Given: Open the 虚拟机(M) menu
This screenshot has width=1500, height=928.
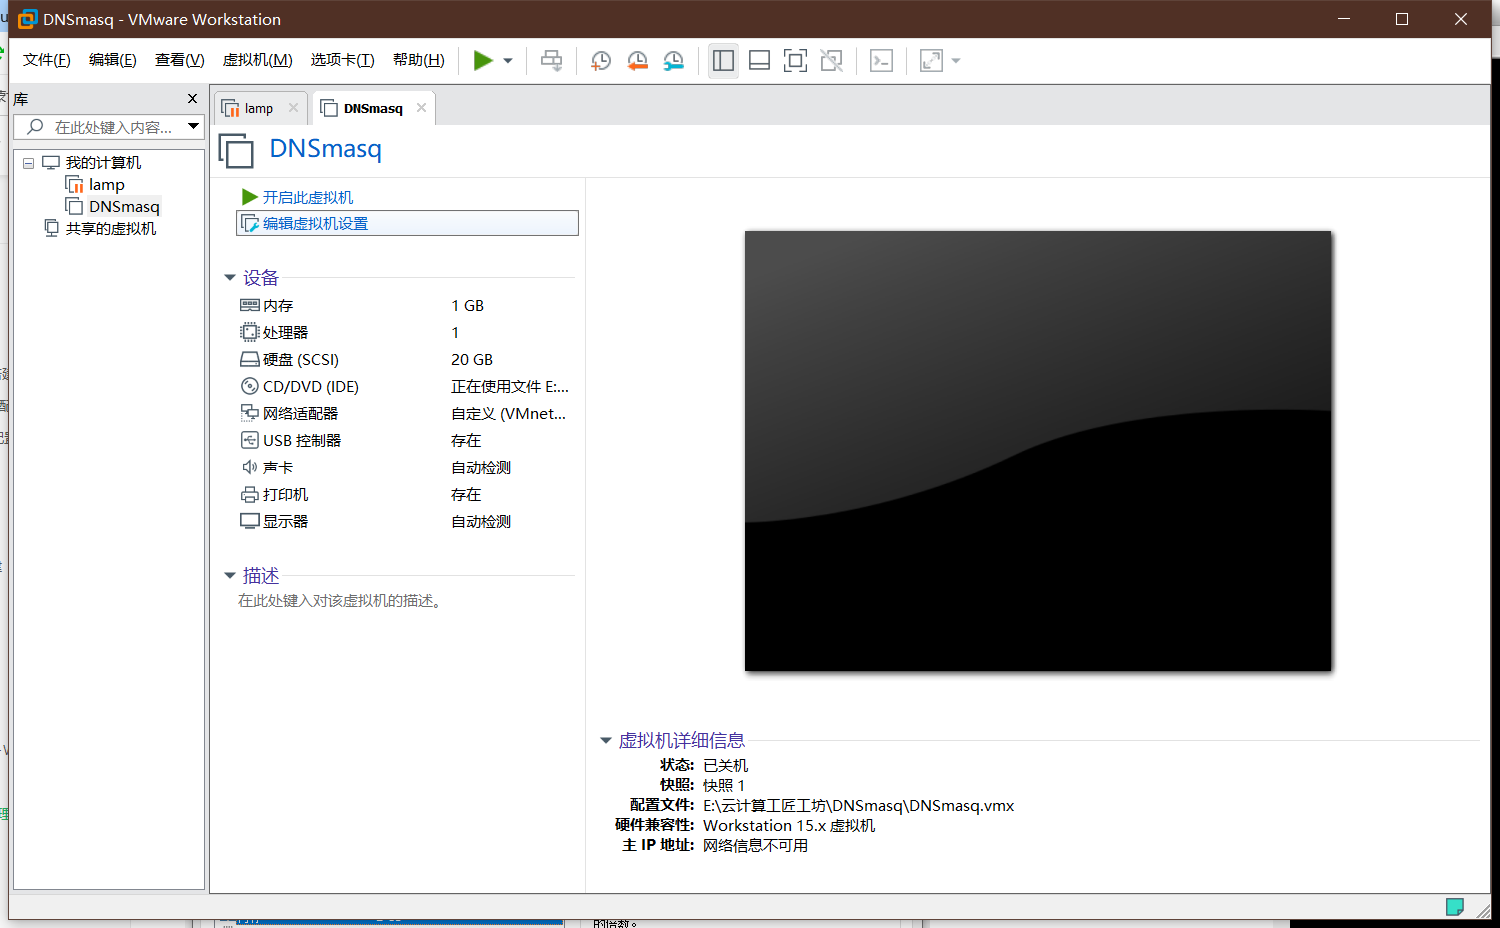Looking at the screenshot, I should (x=258, y=60).
